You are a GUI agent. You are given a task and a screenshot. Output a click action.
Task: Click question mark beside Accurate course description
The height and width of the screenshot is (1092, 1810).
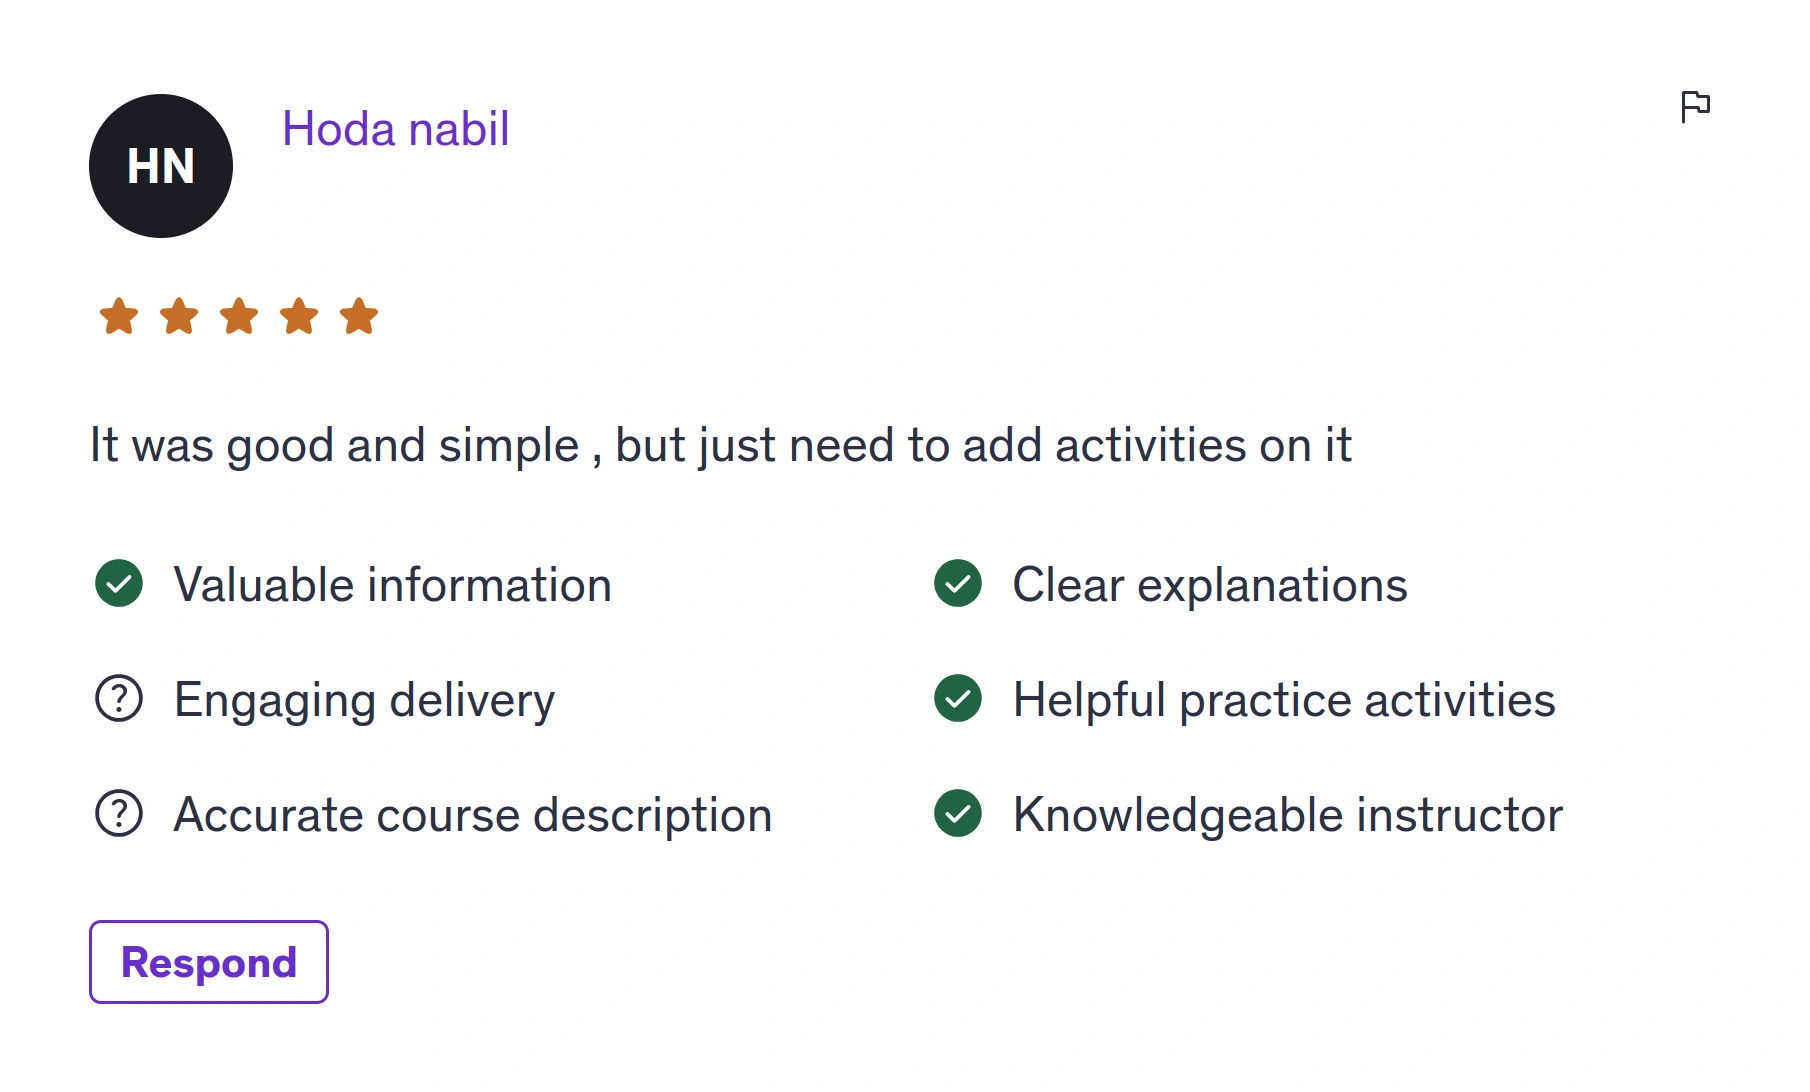point(119,813)
